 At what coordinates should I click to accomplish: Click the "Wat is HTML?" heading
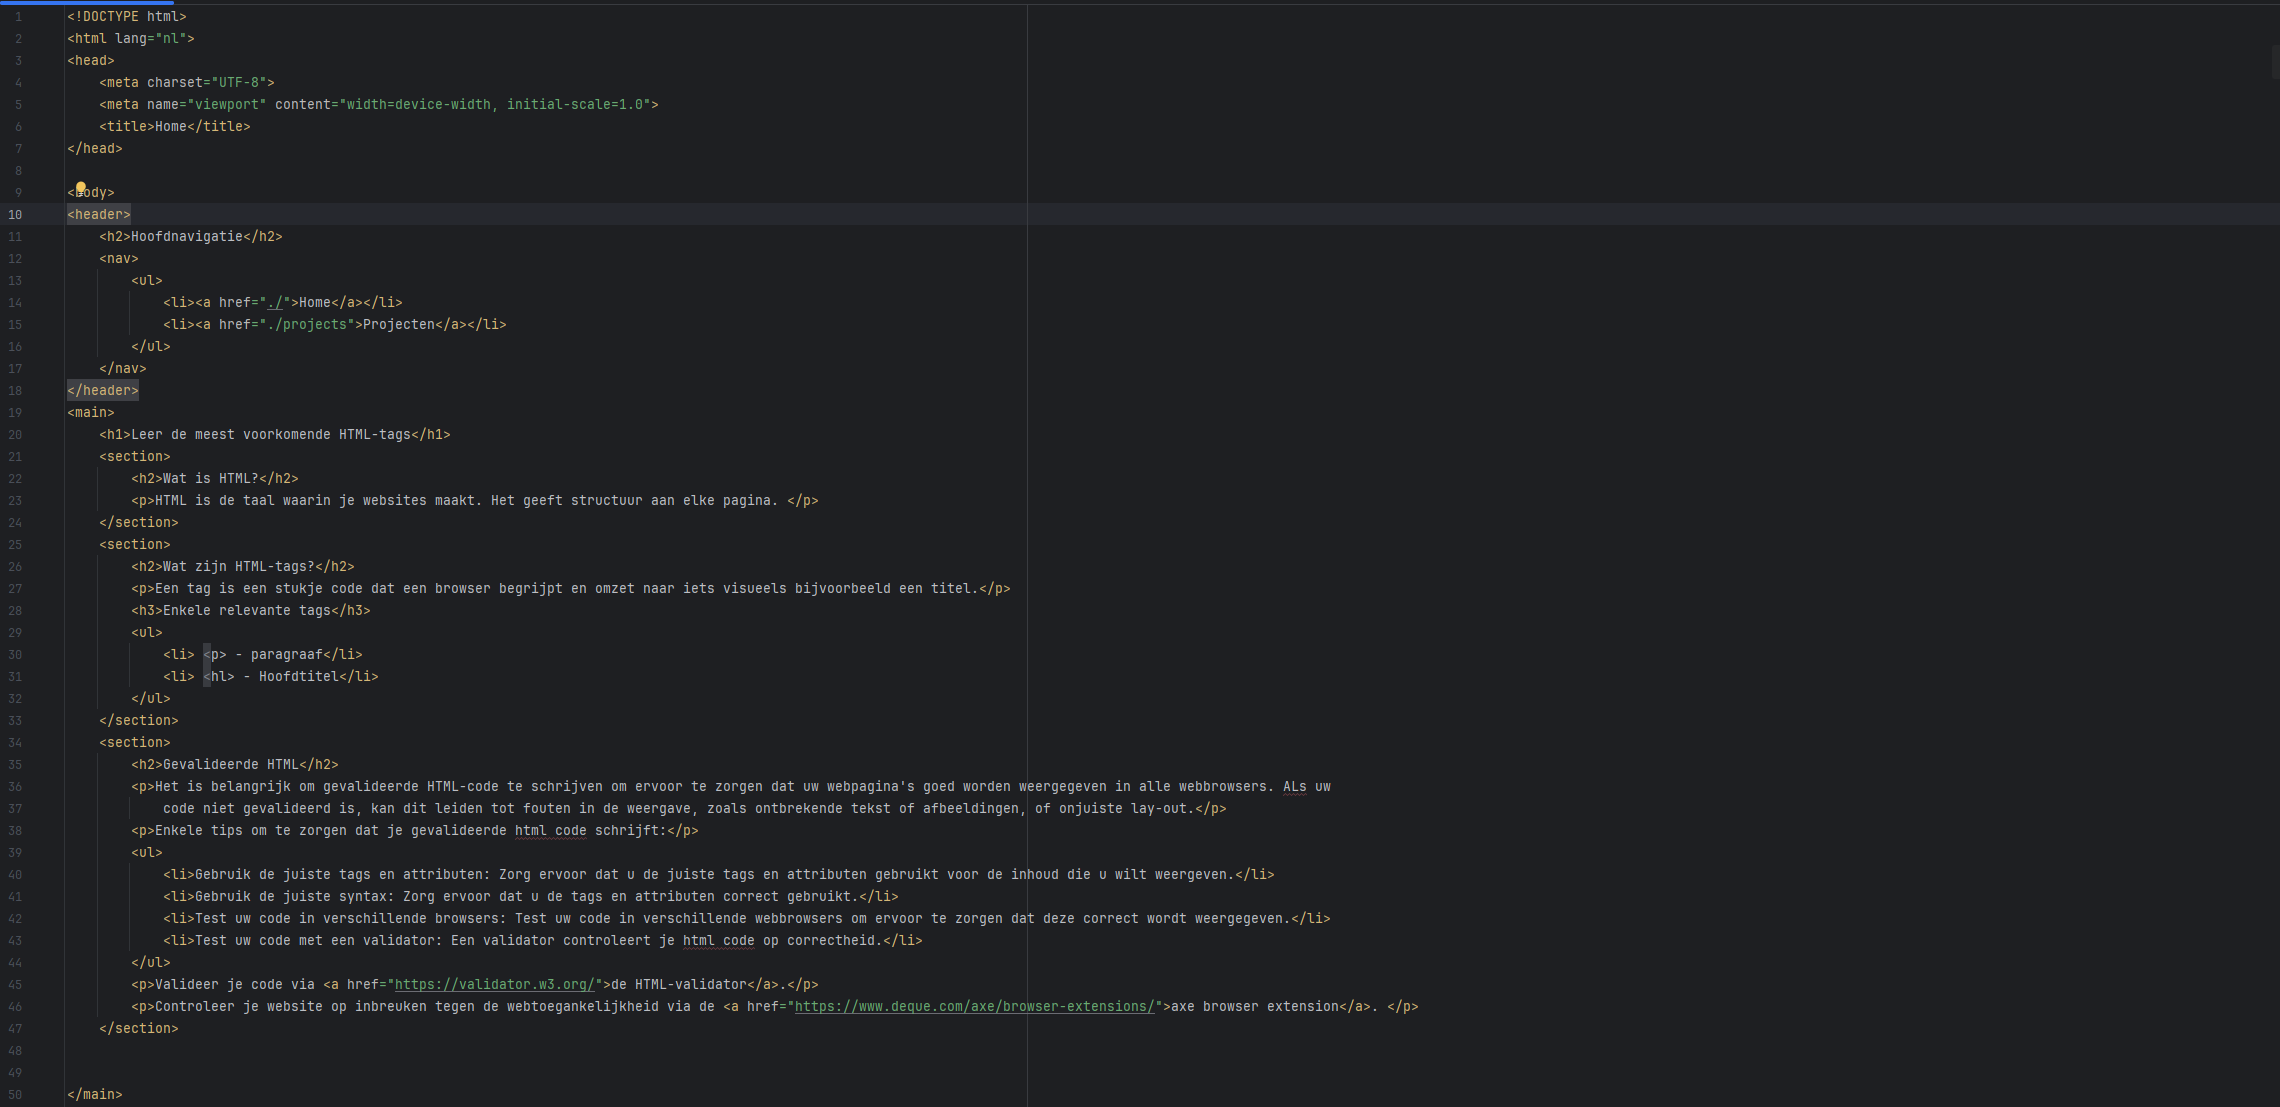click(211, 479)
